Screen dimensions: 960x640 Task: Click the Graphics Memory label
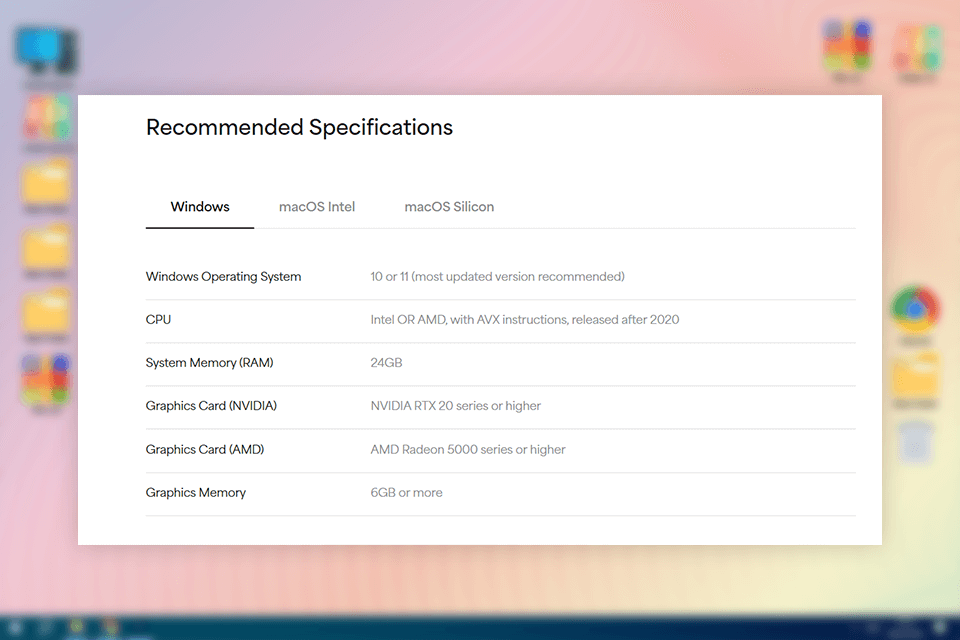195,492
